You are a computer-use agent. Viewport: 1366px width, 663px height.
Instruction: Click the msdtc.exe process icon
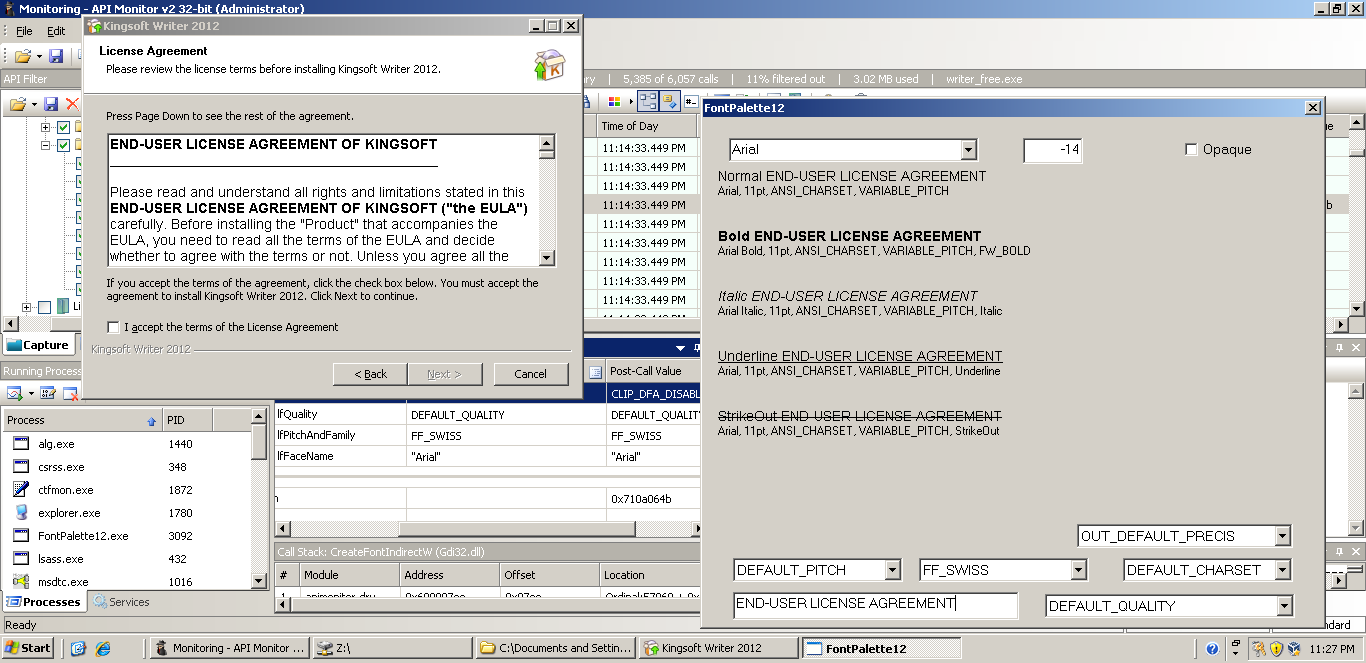tap(21, 581)
